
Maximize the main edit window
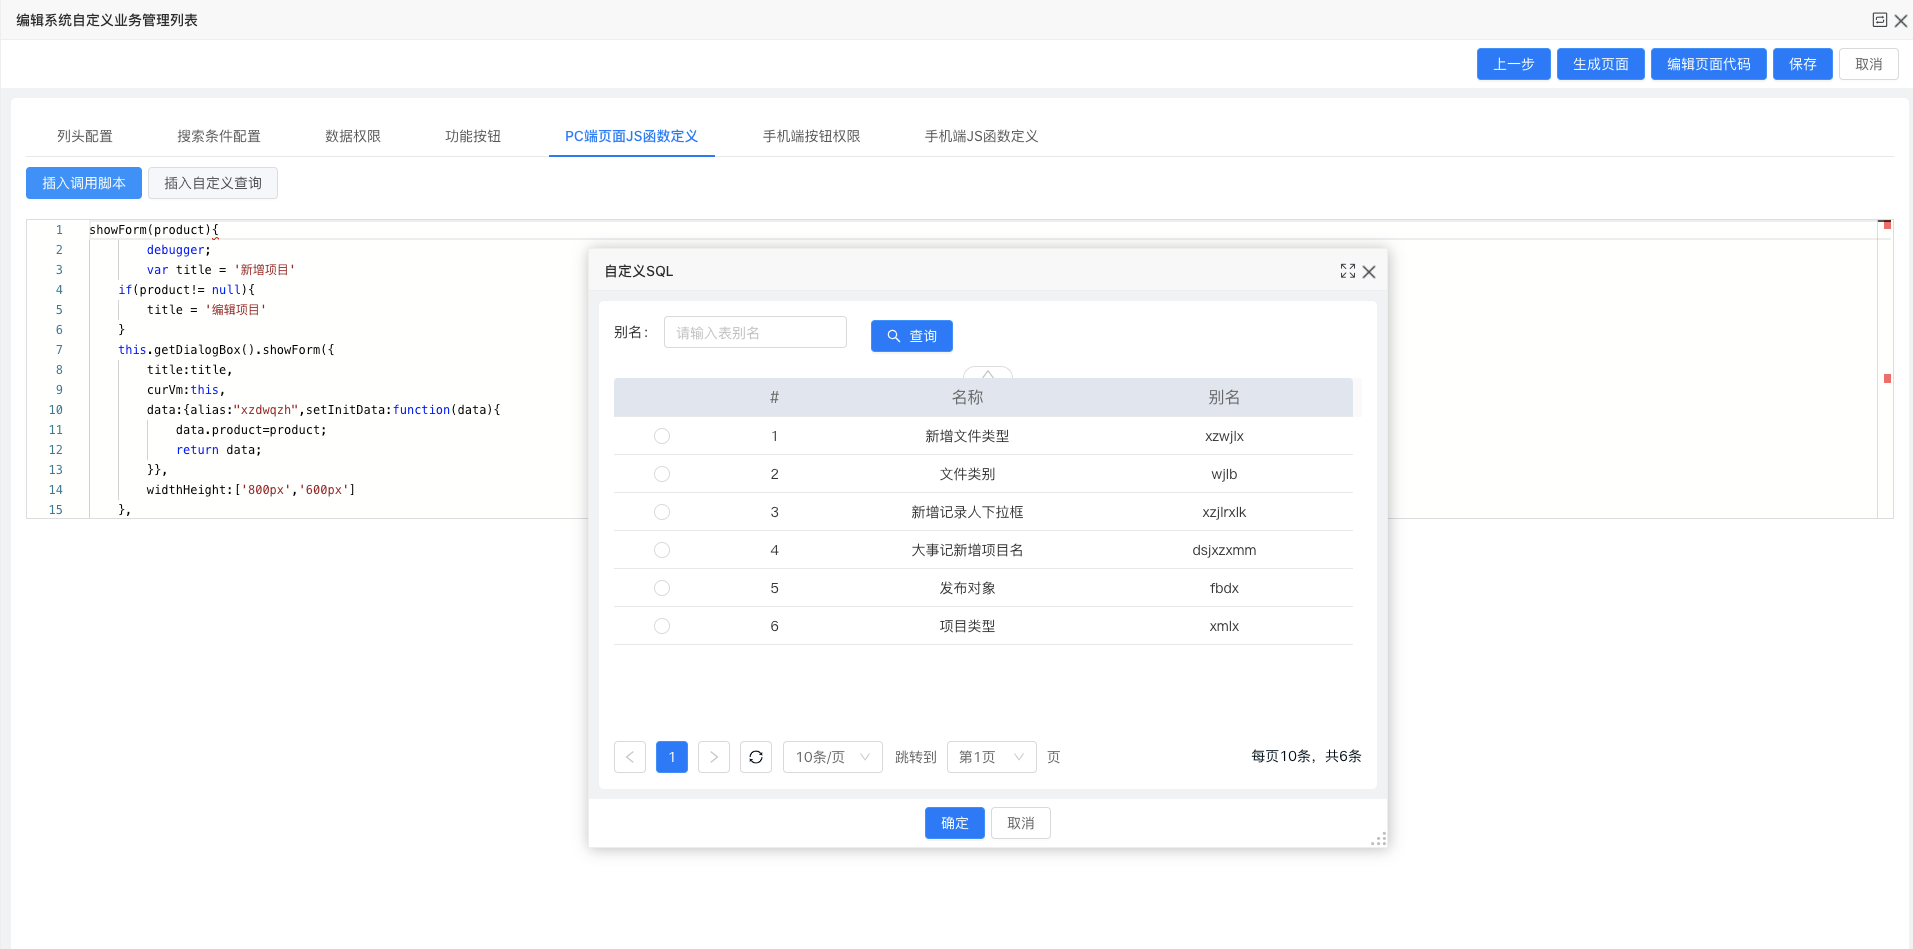[x=1879, y=20]
